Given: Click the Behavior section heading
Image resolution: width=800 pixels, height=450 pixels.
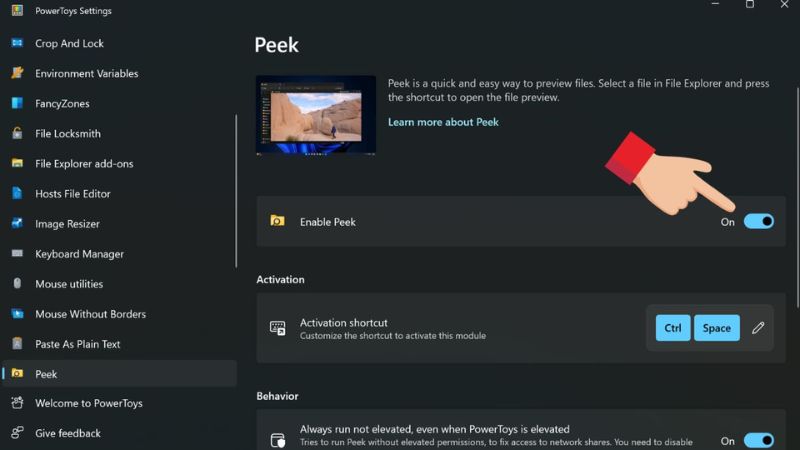Looking at the screenshot, I should pyautogui.click(x=277, y=396).
